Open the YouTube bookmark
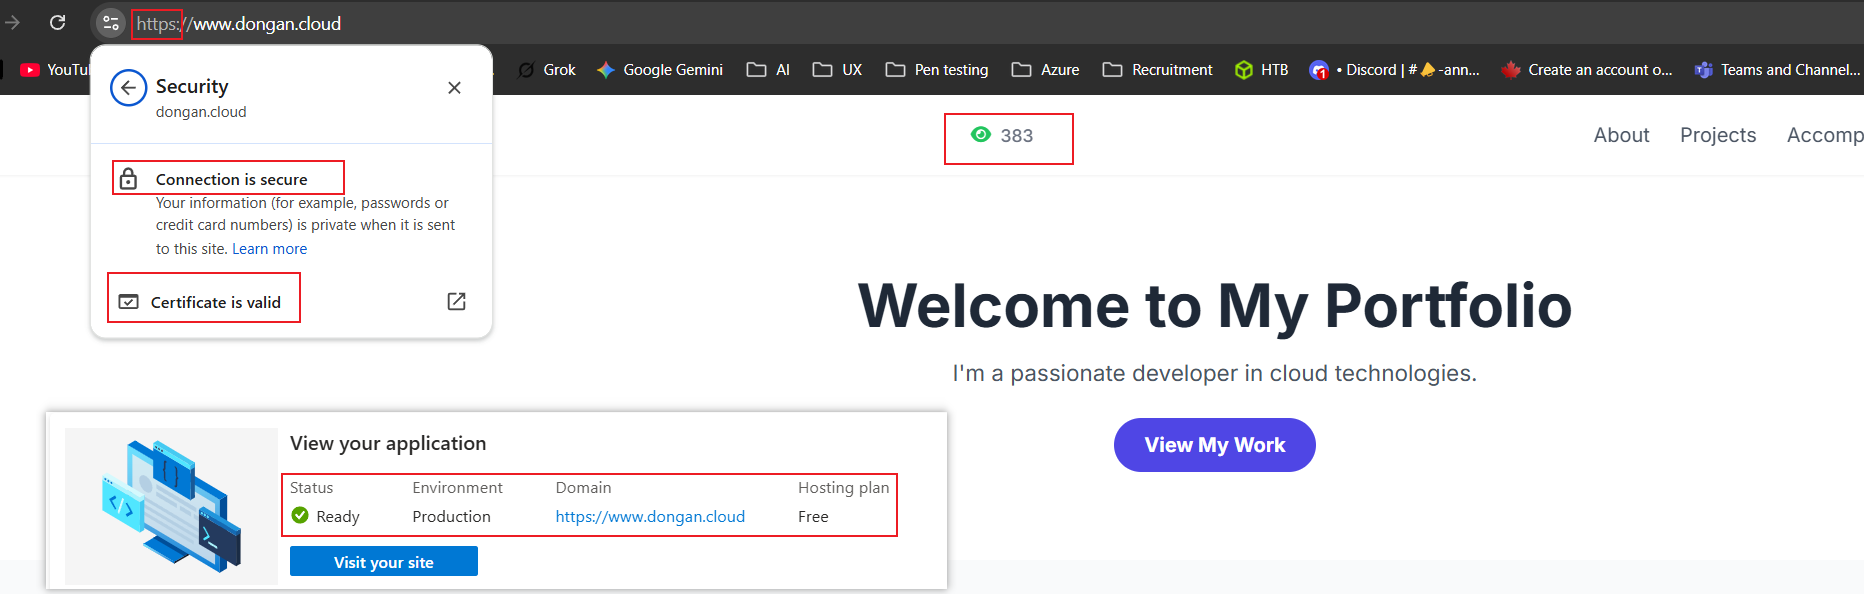This screenshot has height=594, width=1864. click(x=55, y=70)
